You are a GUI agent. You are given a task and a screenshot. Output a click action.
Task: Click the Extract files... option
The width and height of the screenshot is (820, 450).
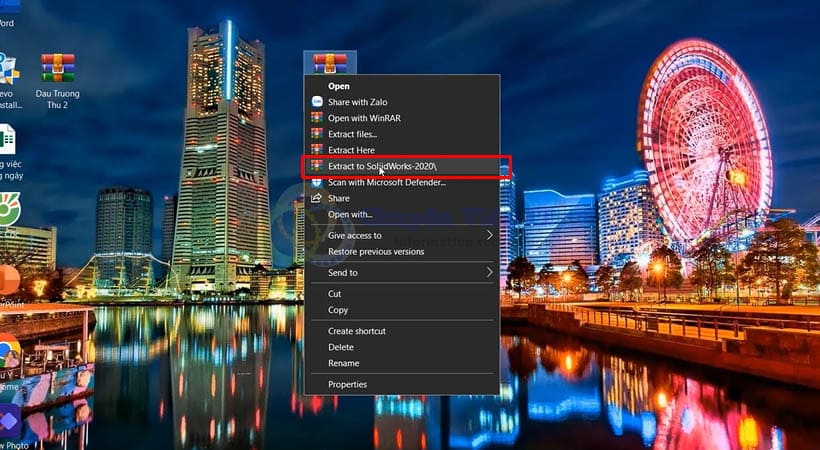[352, 134]
